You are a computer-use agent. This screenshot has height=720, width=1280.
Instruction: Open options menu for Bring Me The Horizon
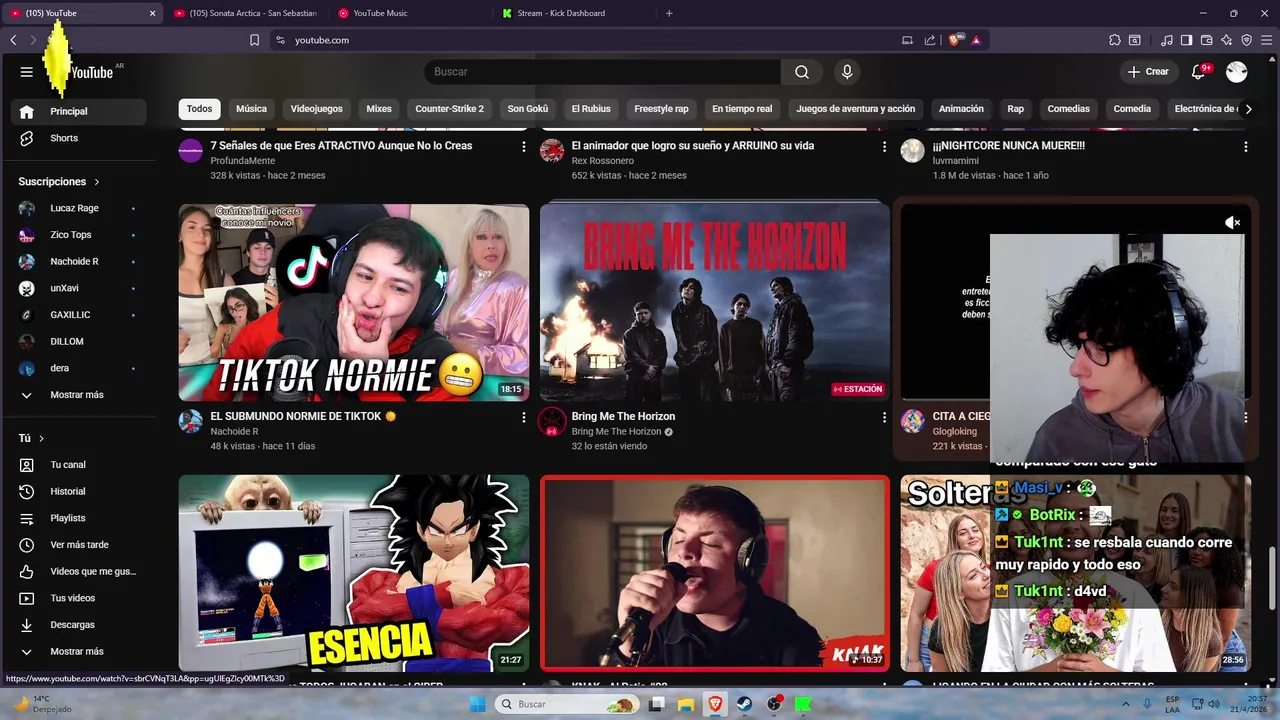pos(884,417)
